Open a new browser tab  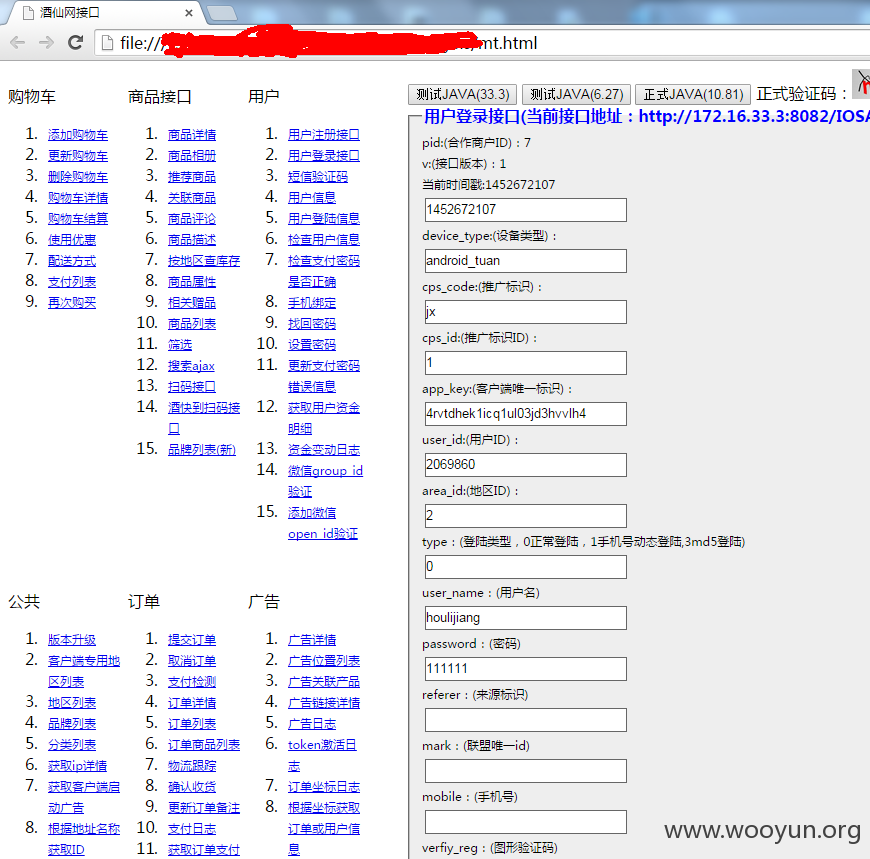point(221,13)
